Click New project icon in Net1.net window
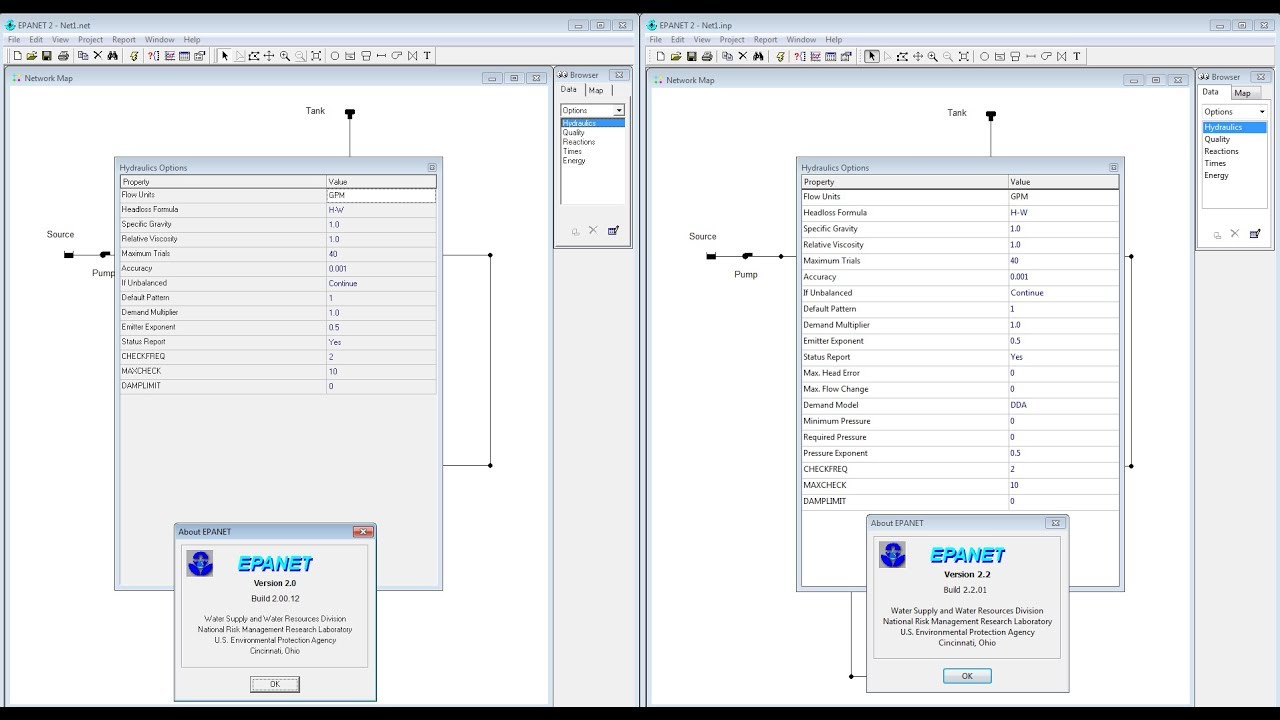 click(17, 56)
